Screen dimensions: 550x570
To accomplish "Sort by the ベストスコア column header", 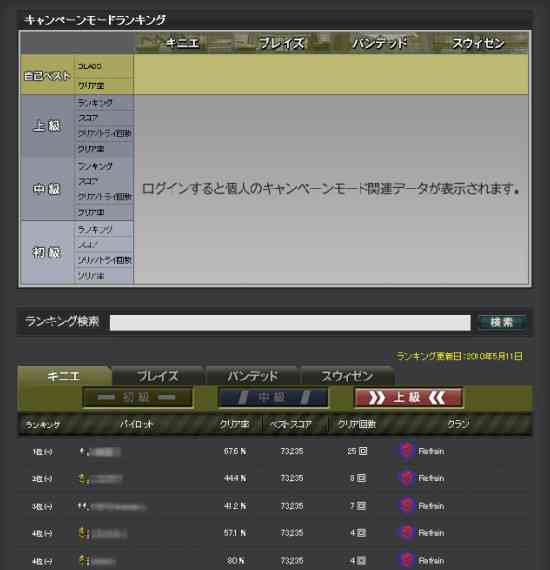I will [x=291, y=424].
